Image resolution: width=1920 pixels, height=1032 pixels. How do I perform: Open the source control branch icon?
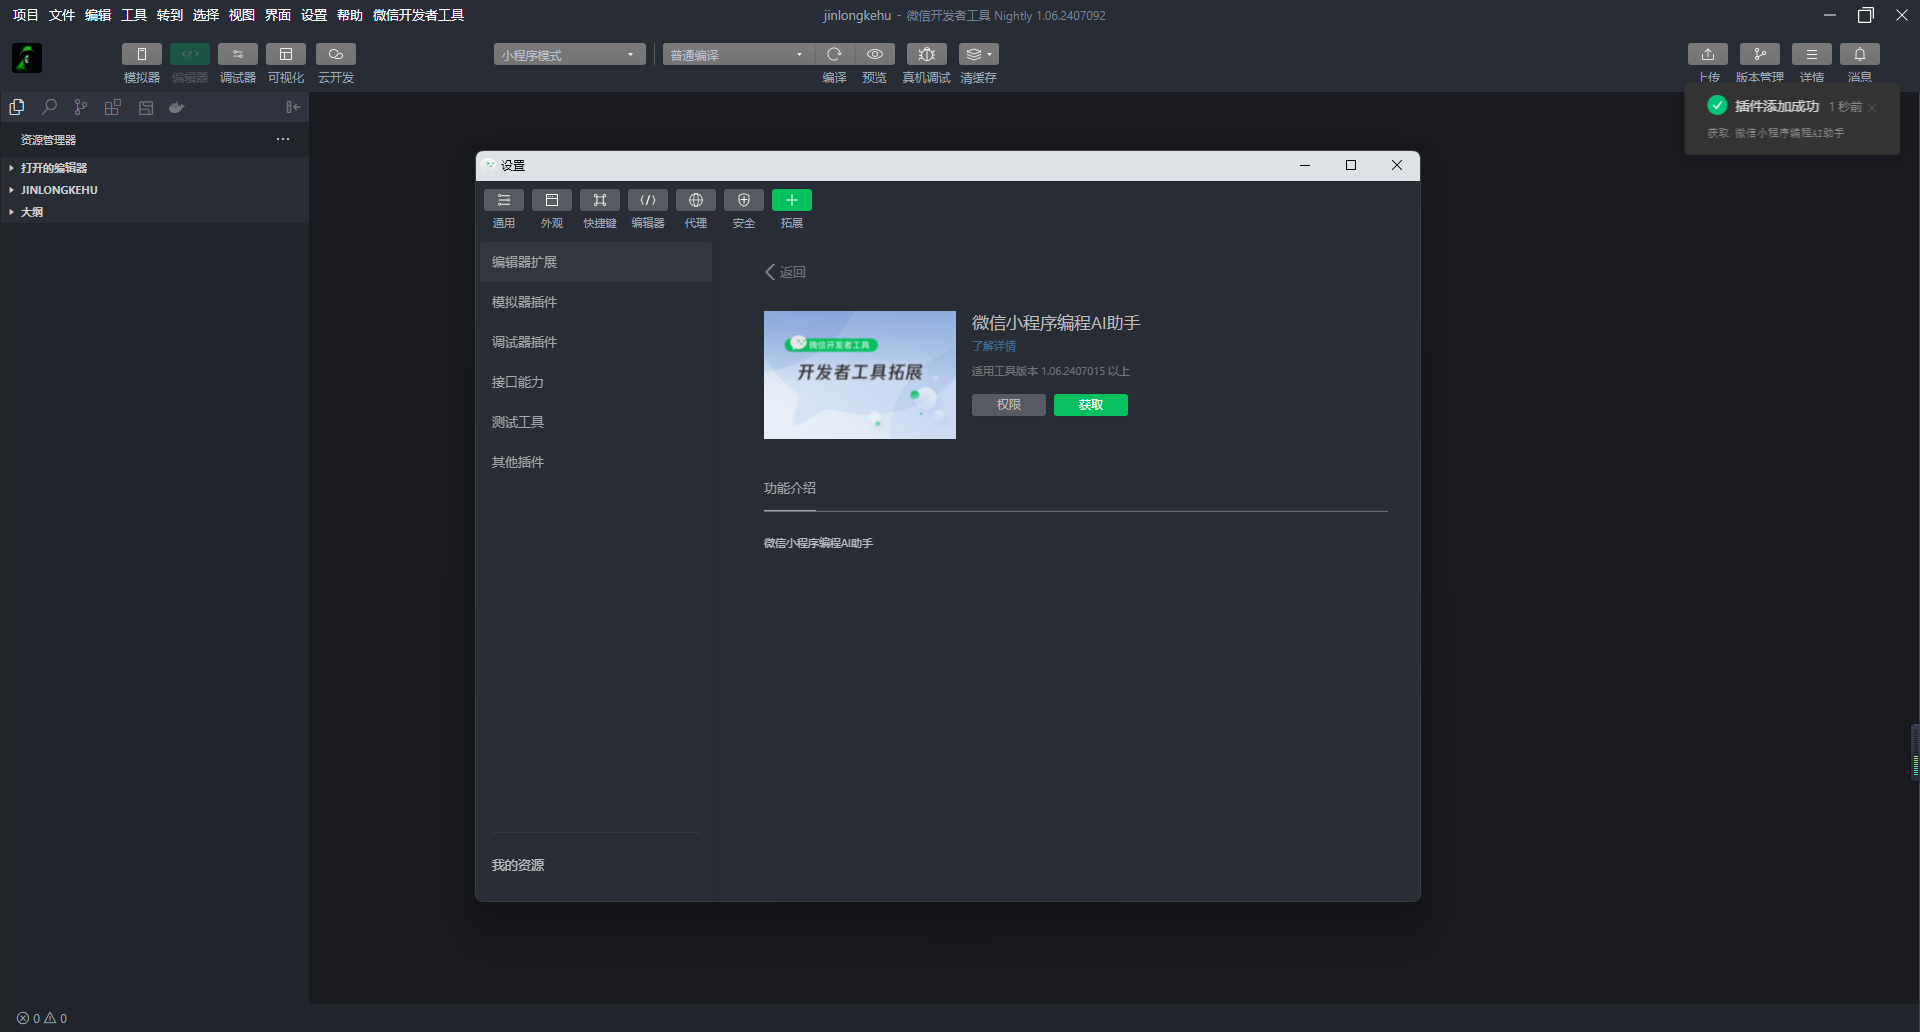[x=81, y=107]
